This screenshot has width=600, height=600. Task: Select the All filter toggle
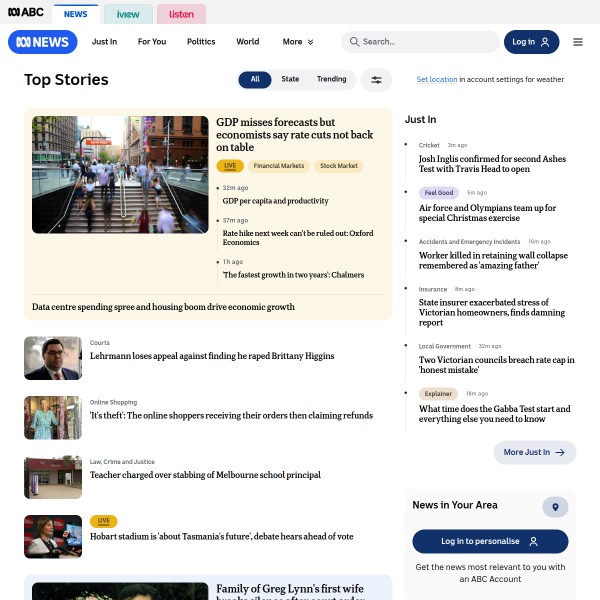point(255,79)
